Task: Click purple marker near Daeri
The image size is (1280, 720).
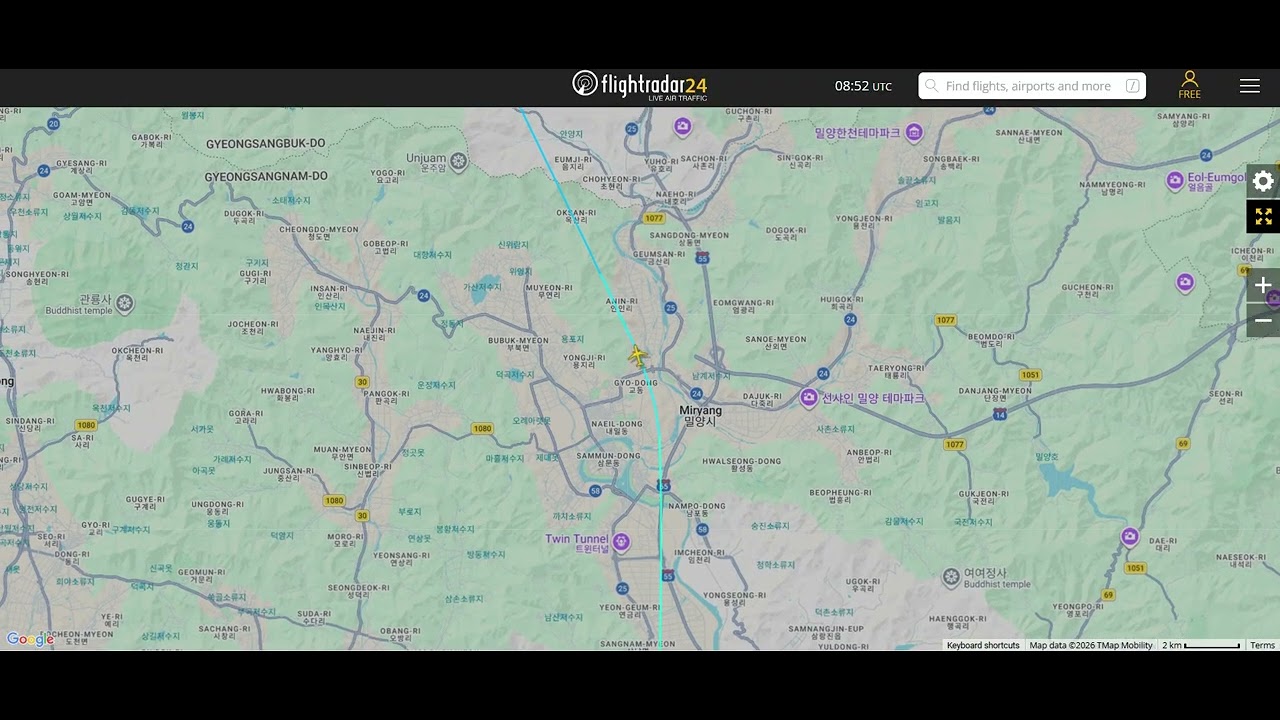Action: pyautogui.click(x=1129, y=537)
